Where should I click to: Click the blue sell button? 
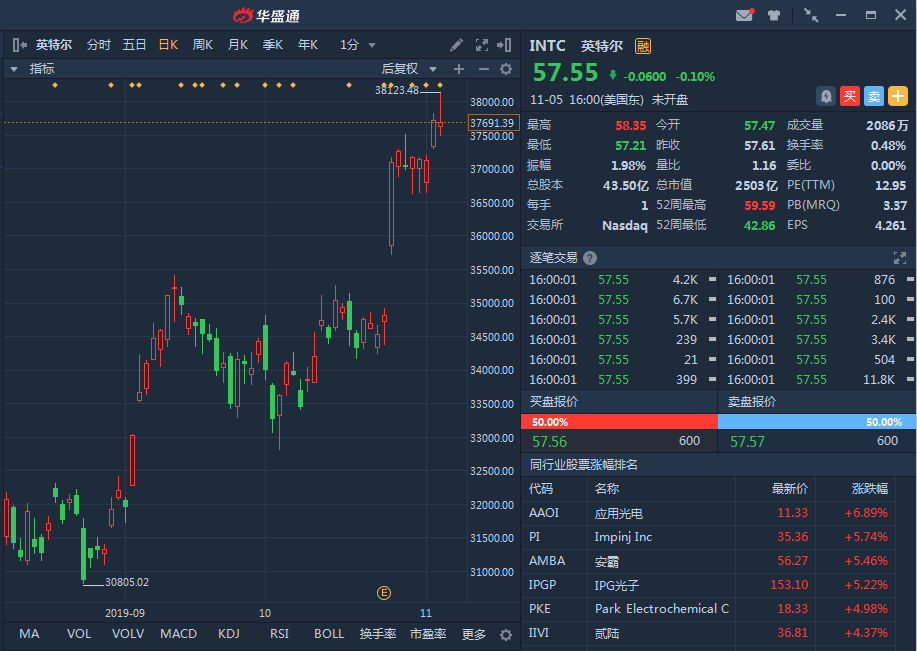874,96
